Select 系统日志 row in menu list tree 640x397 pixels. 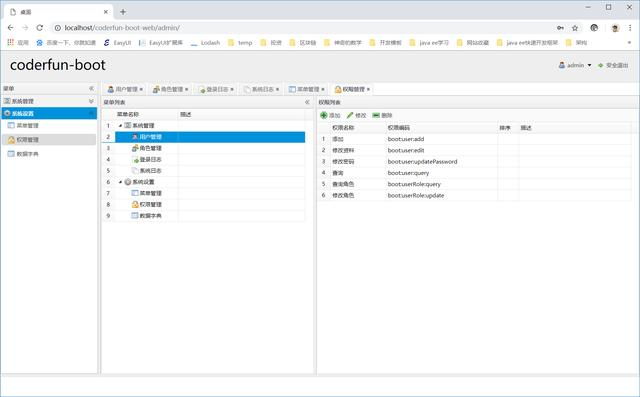tap(203, 171)
